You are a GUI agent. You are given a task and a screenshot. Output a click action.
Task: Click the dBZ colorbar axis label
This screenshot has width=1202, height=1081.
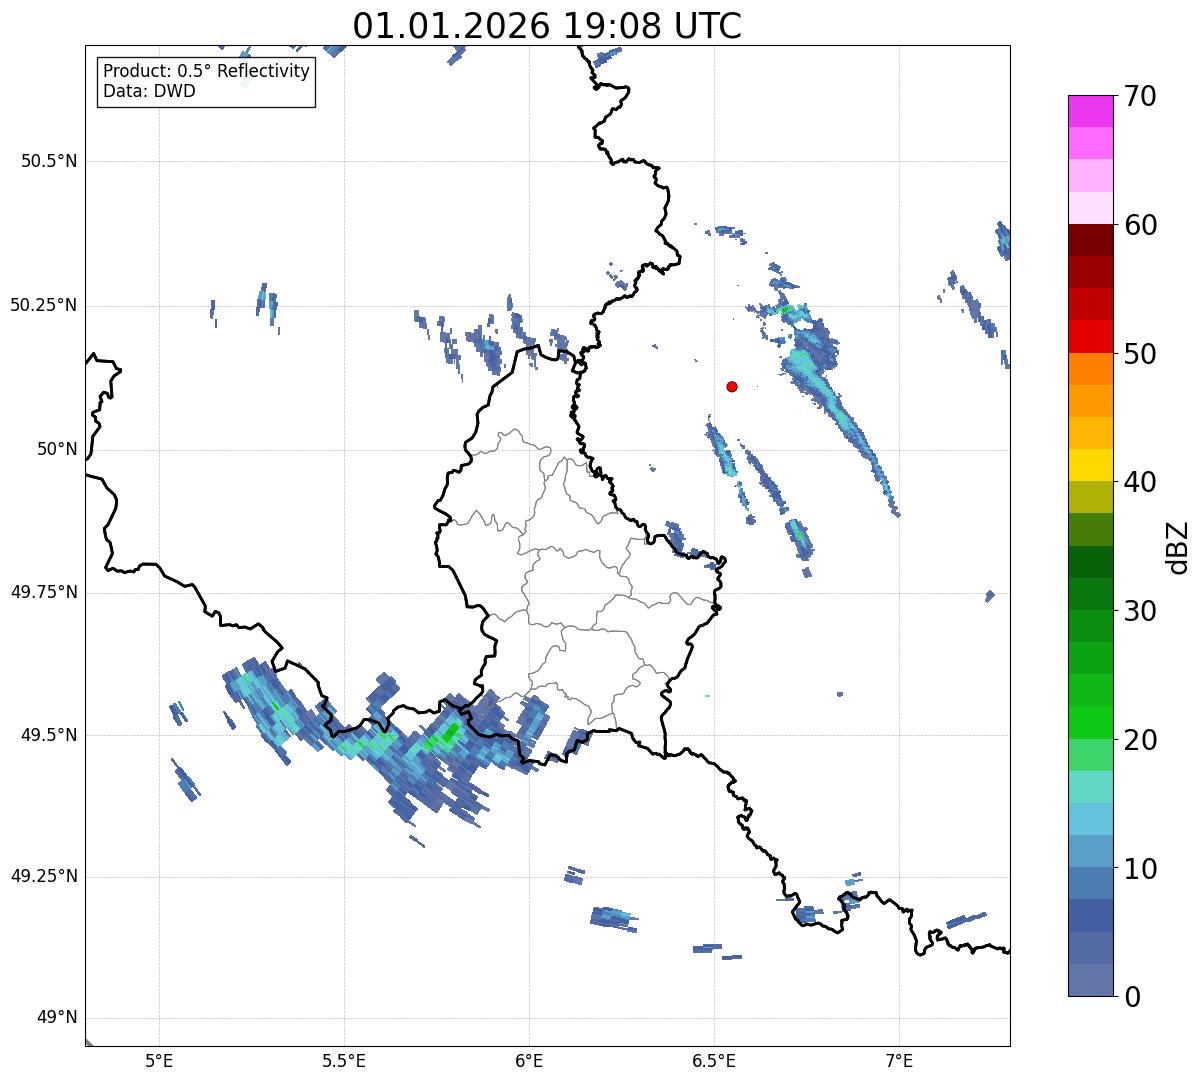[1178, 546]
